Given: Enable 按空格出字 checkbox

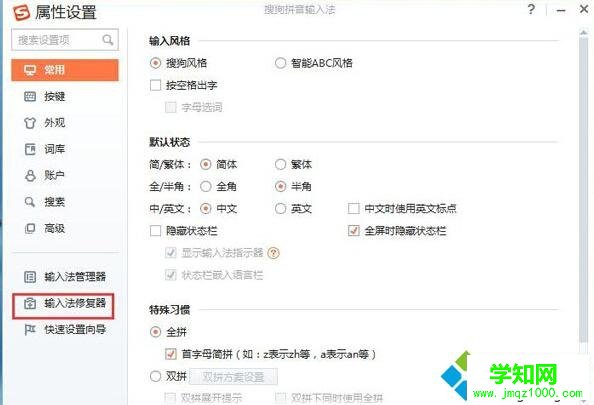Looking at the screenshot, I should tap(156, 85).
